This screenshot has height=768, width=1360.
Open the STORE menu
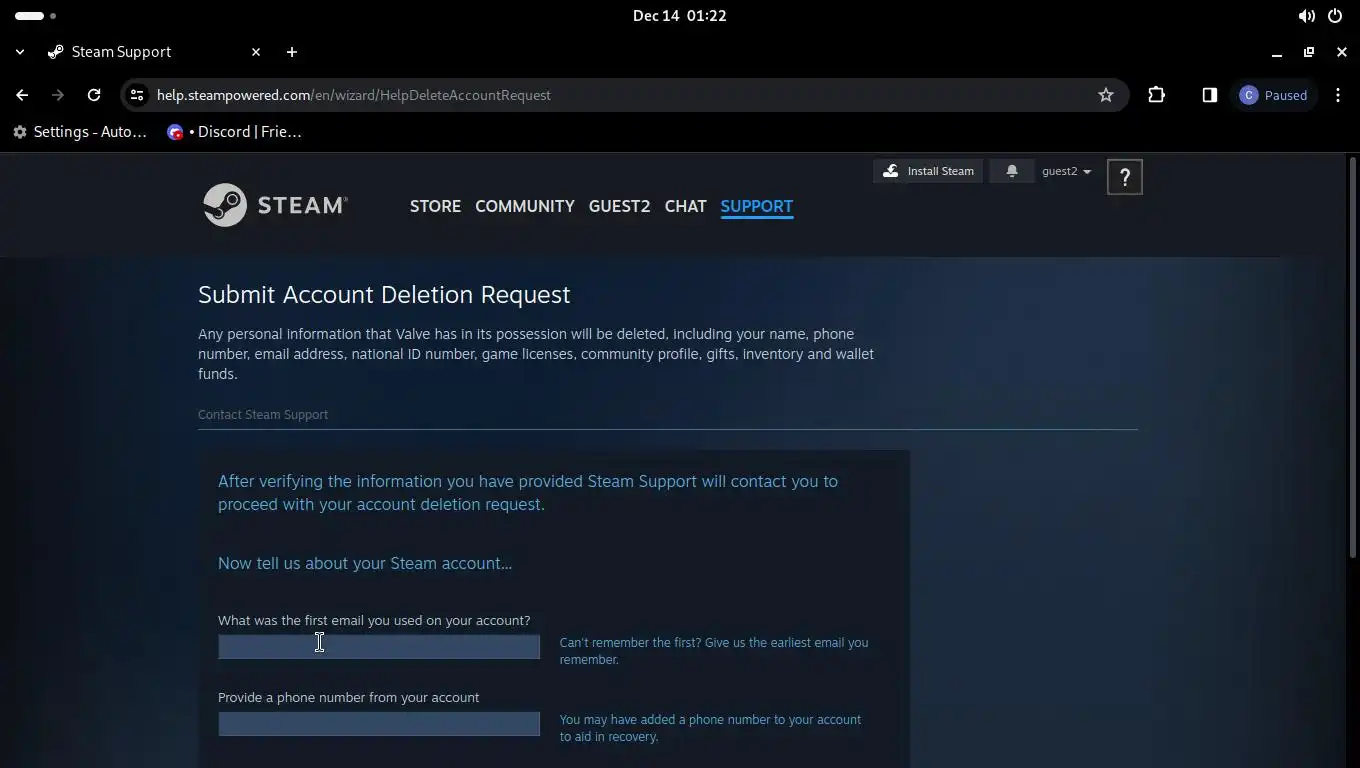click(x=435, y=206)
